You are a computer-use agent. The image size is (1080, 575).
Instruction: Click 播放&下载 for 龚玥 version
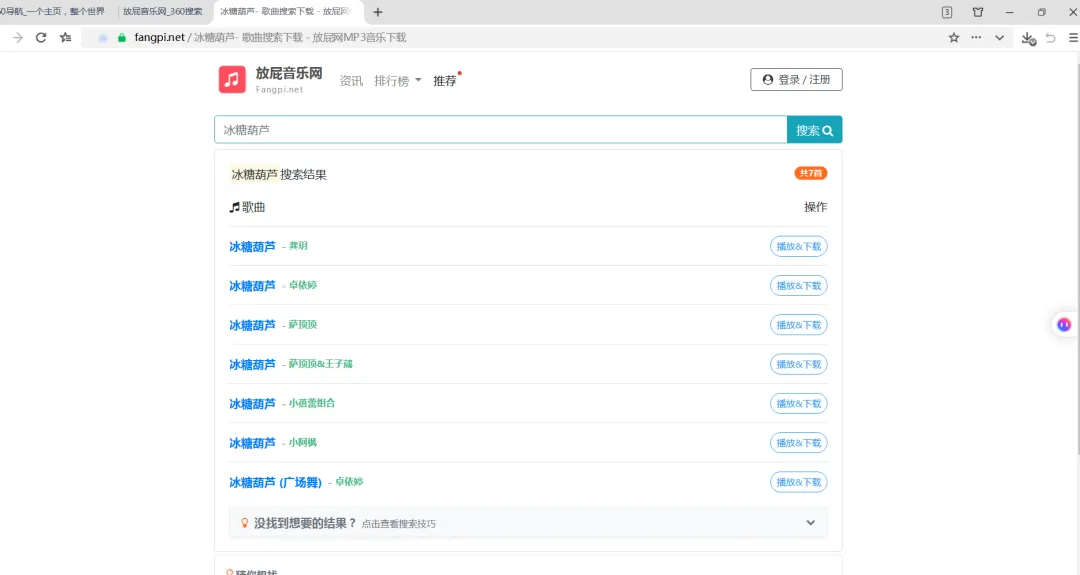pos(798,247)
